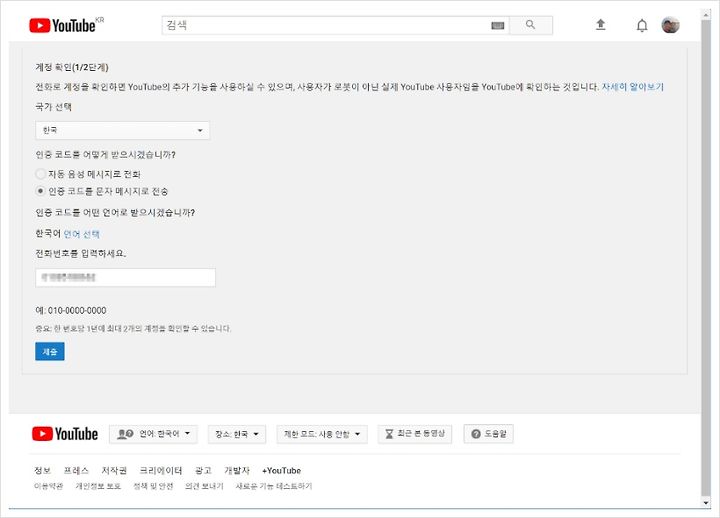Click the blue 제출 submit button
The height and width of the screenshot is (518, 720).
click(50, 351)
